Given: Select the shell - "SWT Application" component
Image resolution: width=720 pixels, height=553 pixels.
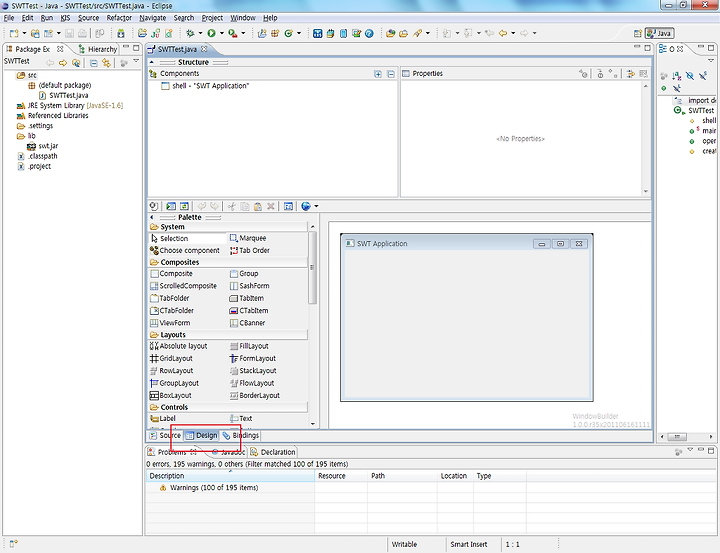Looking at the screenshot, I should point(205,86).
